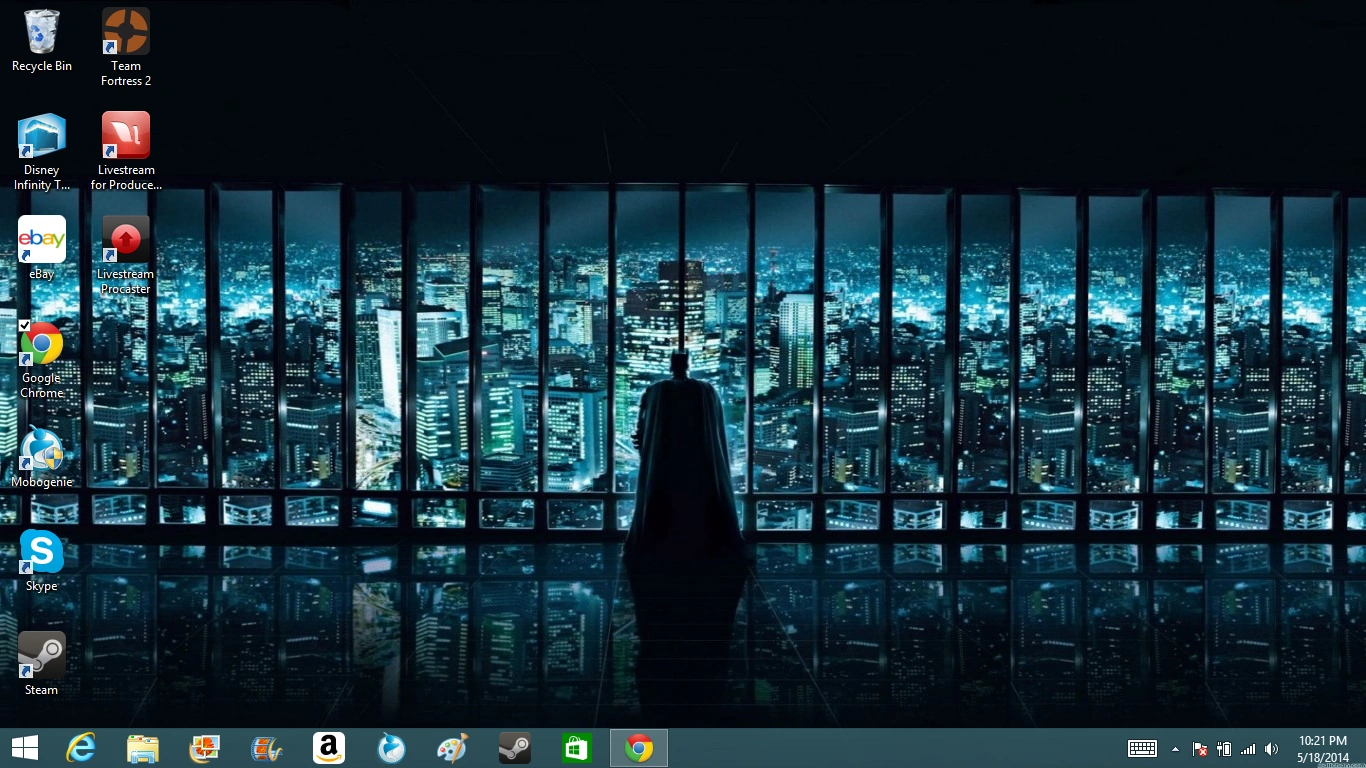This screenshot has width=1366, height=768.
Task: Open Windows Store from the taskbar
Action: pos(577,748)
